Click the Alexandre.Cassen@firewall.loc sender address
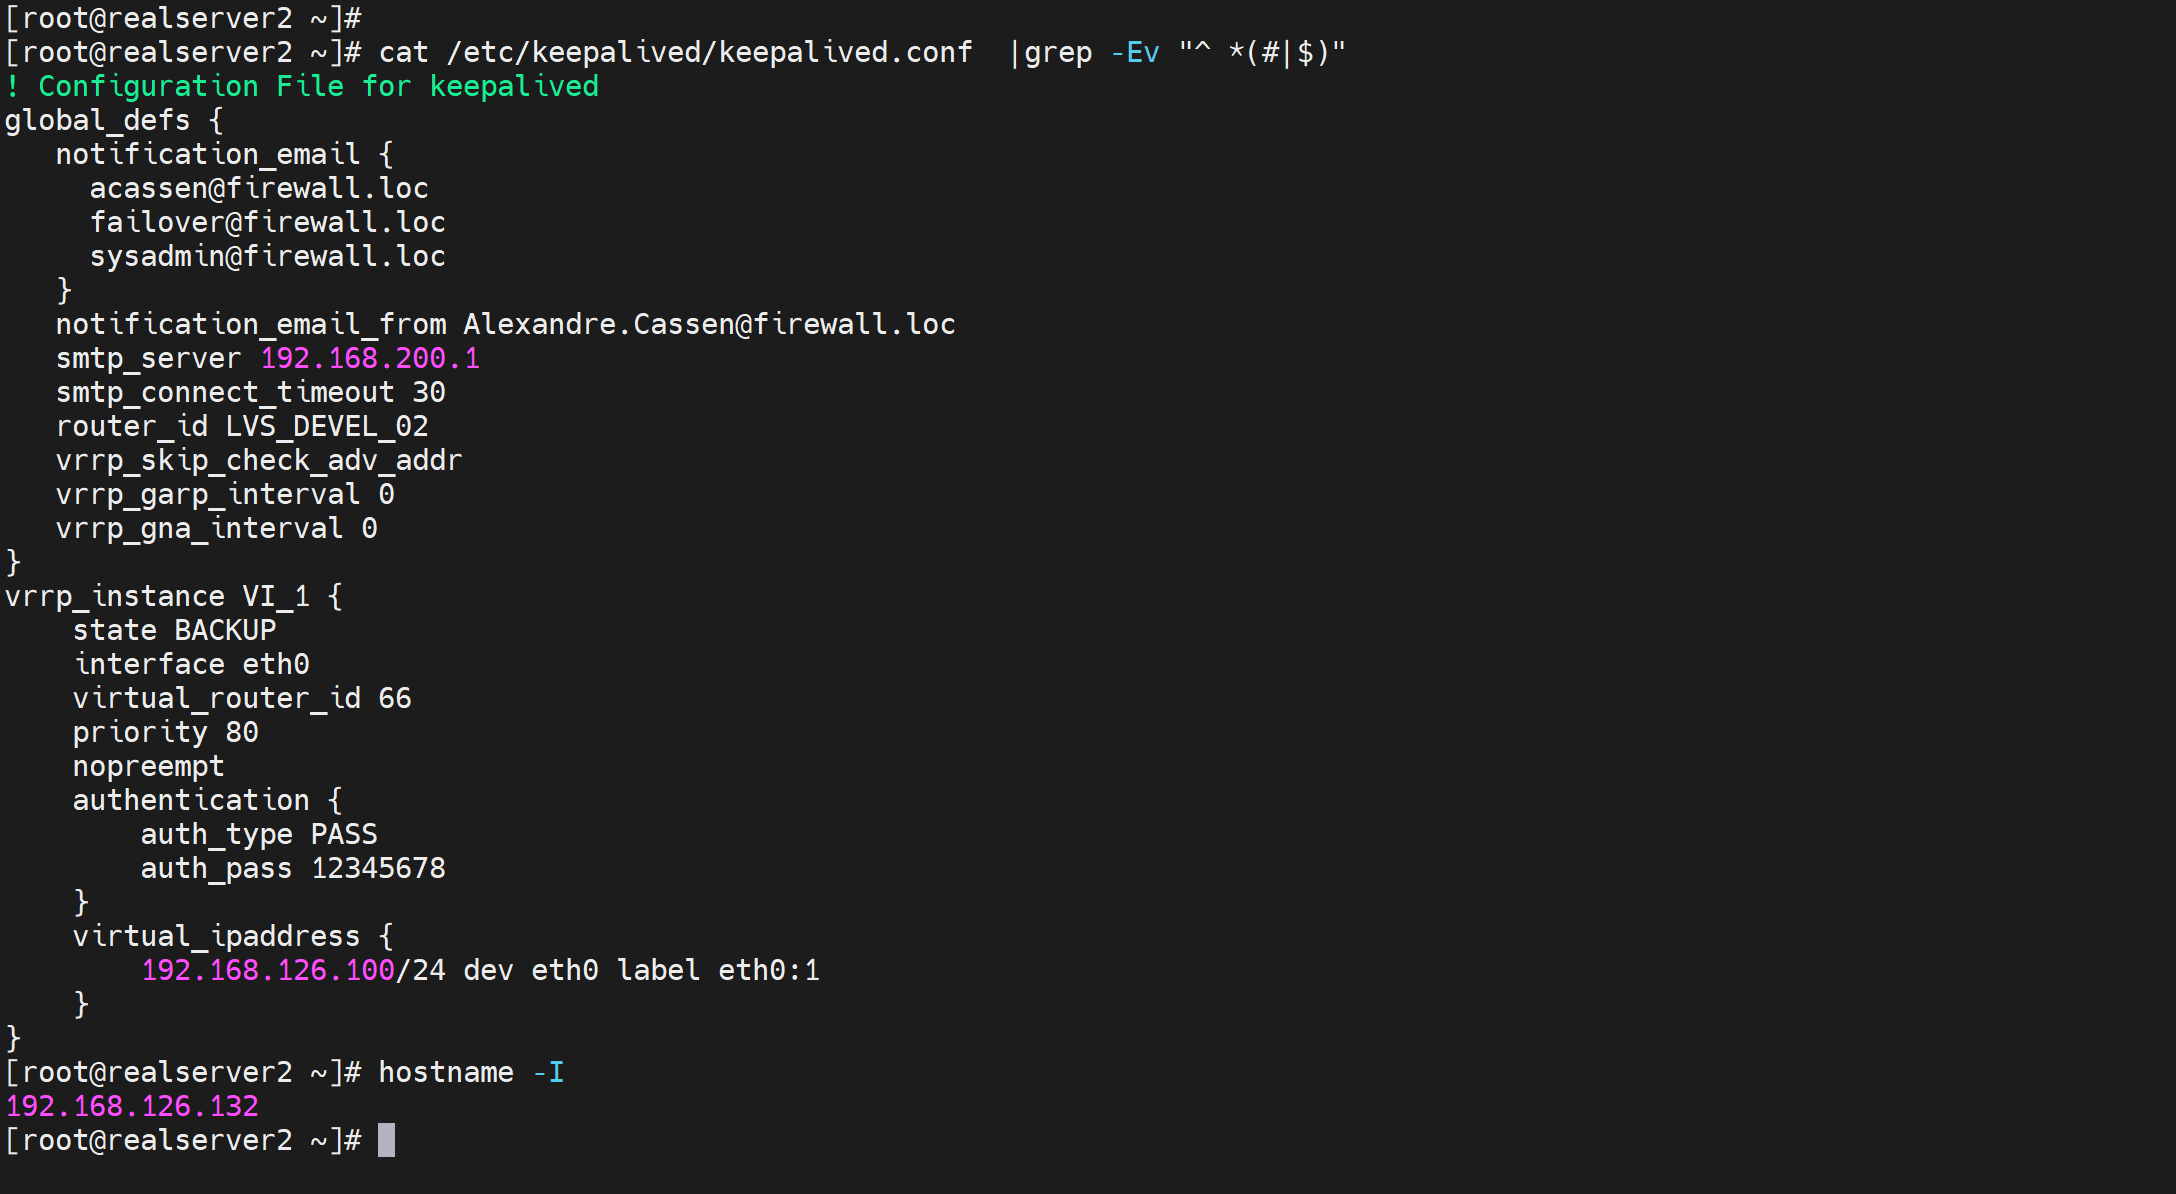 point(709,324)
